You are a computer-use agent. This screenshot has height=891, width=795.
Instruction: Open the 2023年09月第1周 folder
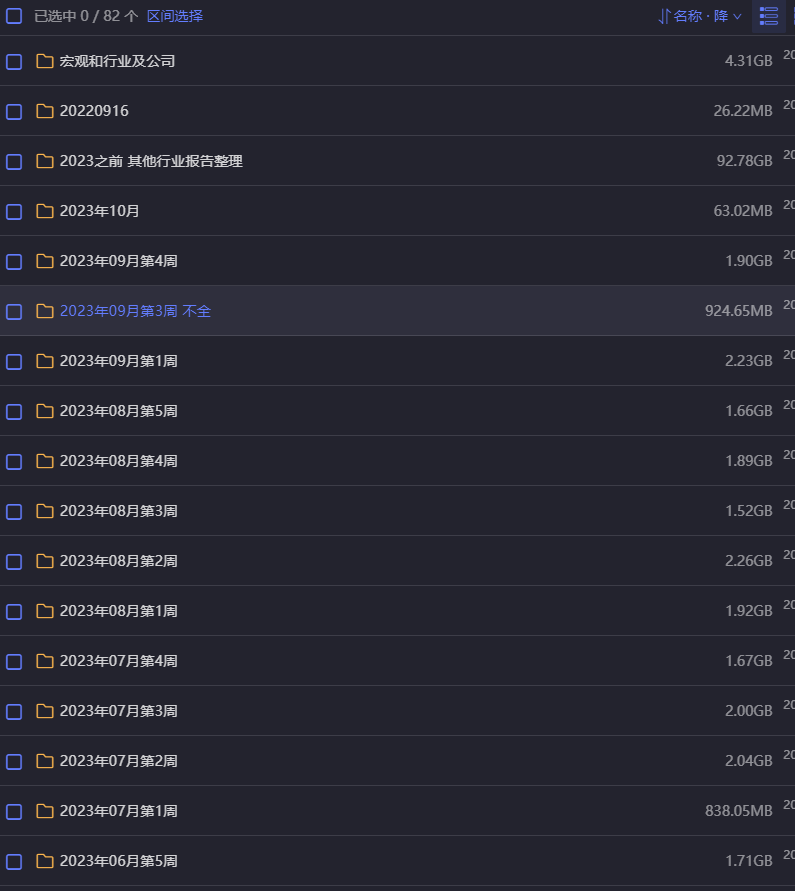tap(118, 361)
